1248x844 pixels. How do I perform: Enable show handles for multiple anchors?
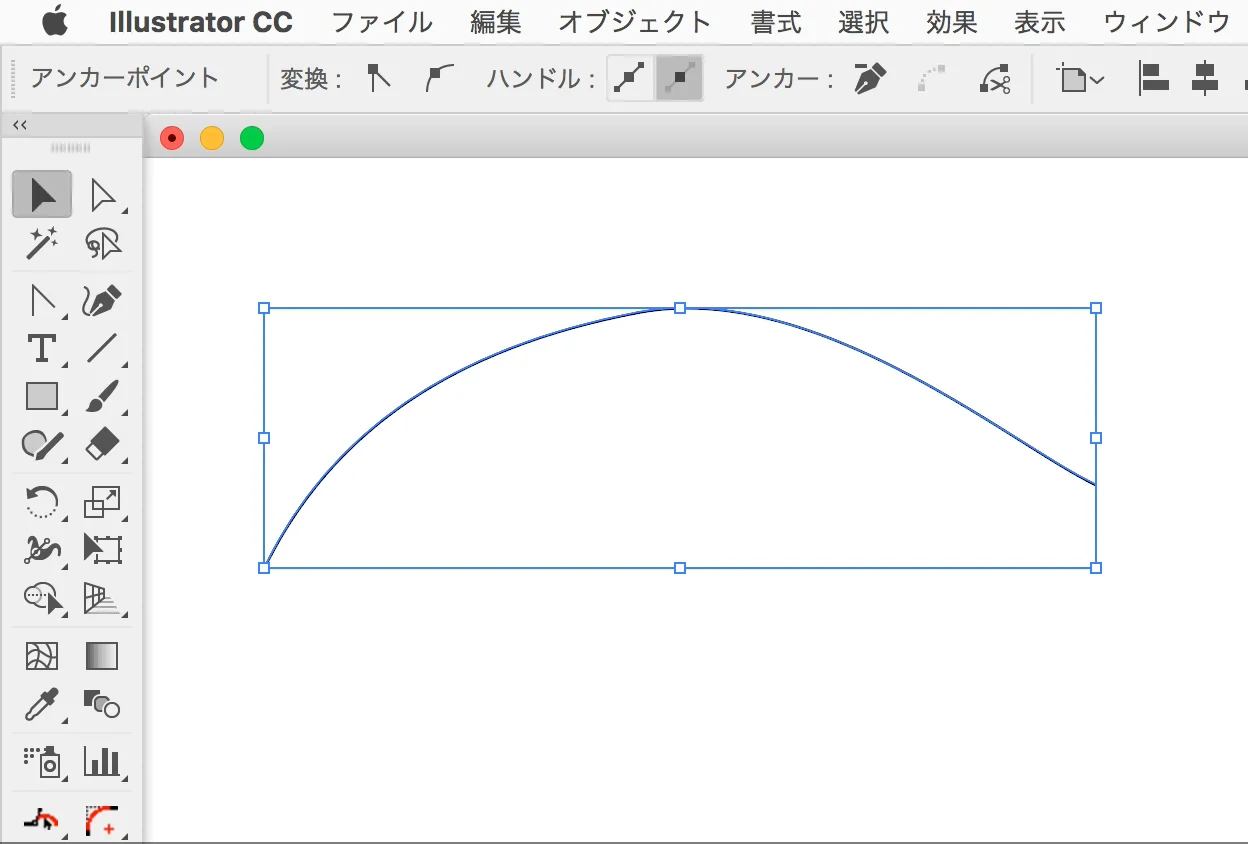[x=630, y=78]
